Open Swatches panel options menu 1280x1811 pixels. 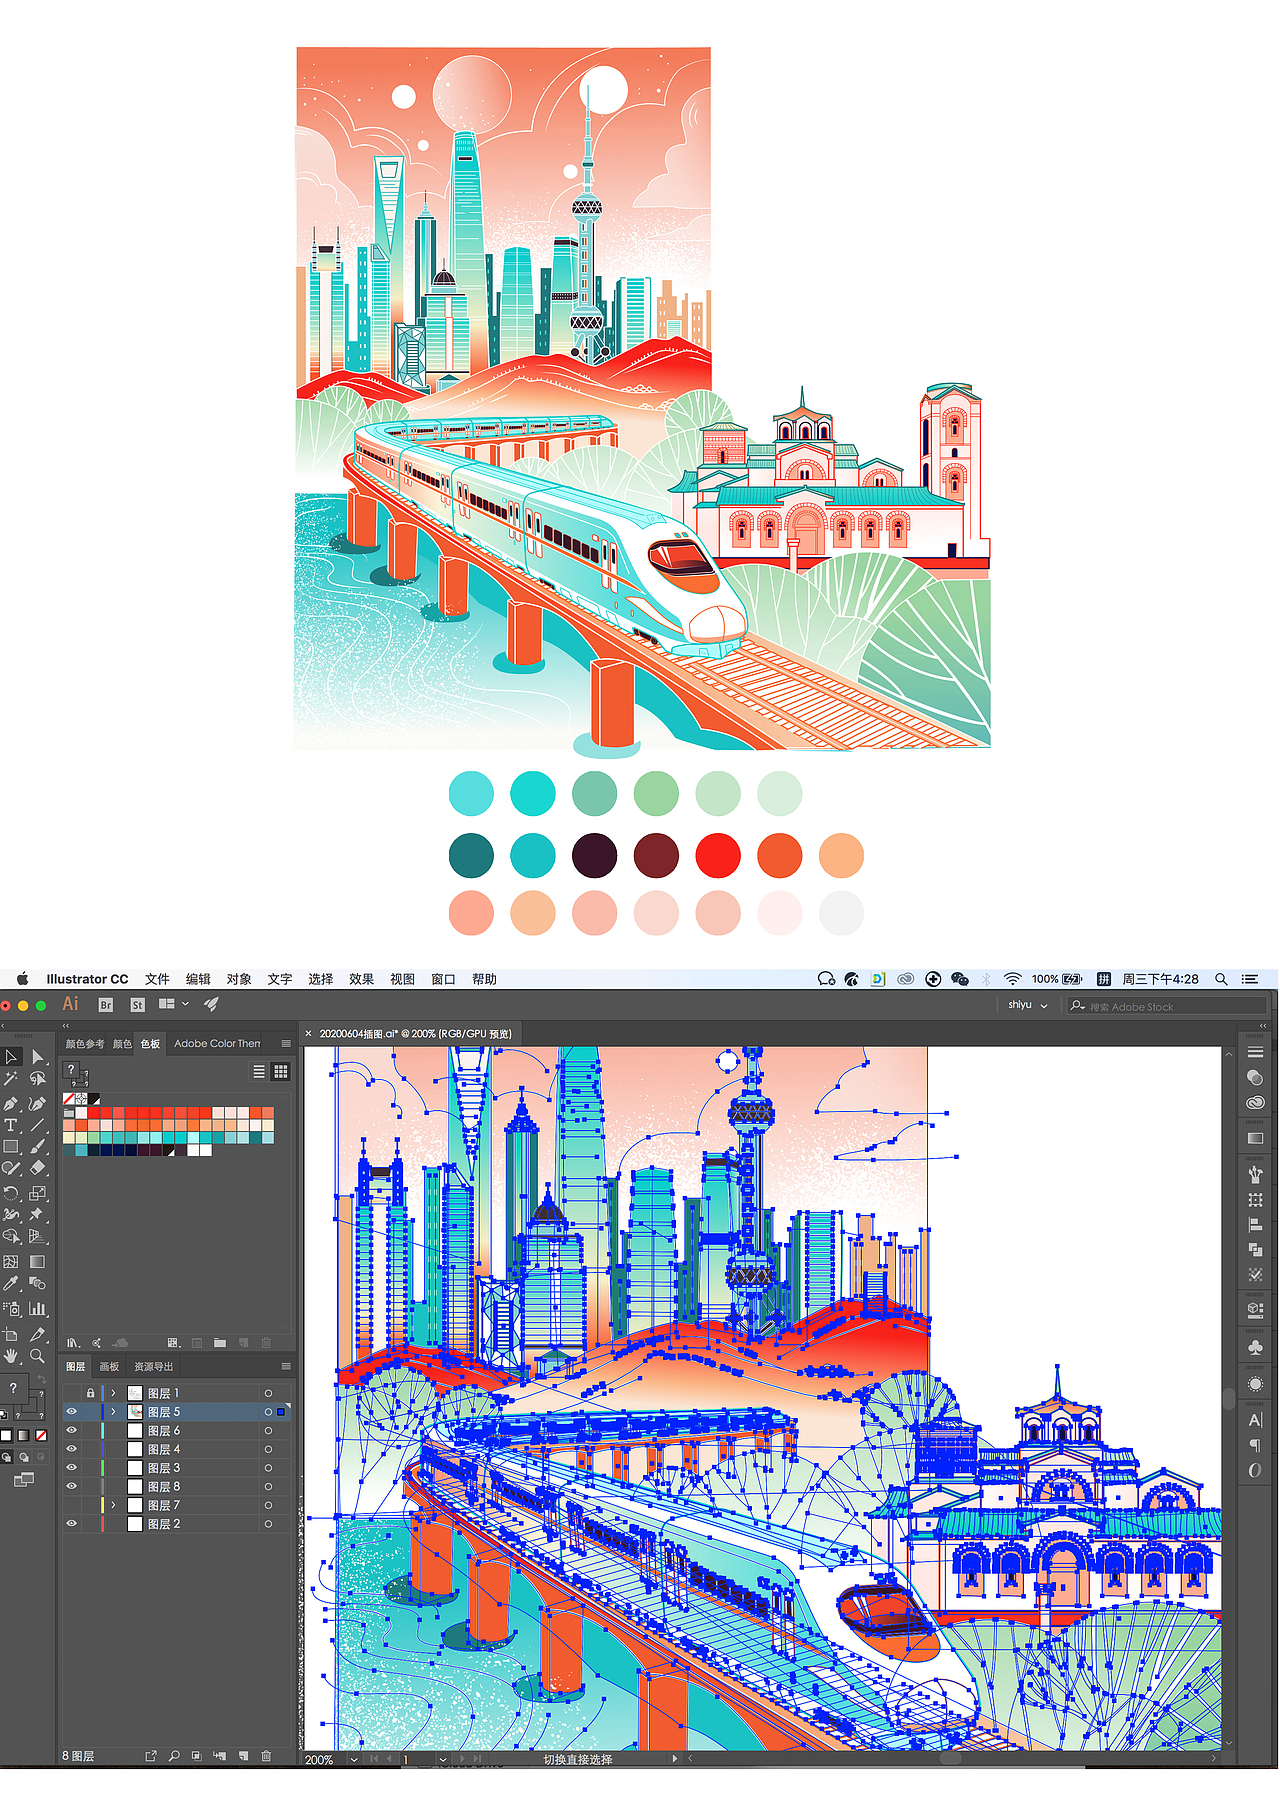pyautogui.click(x=286, y=1043)
